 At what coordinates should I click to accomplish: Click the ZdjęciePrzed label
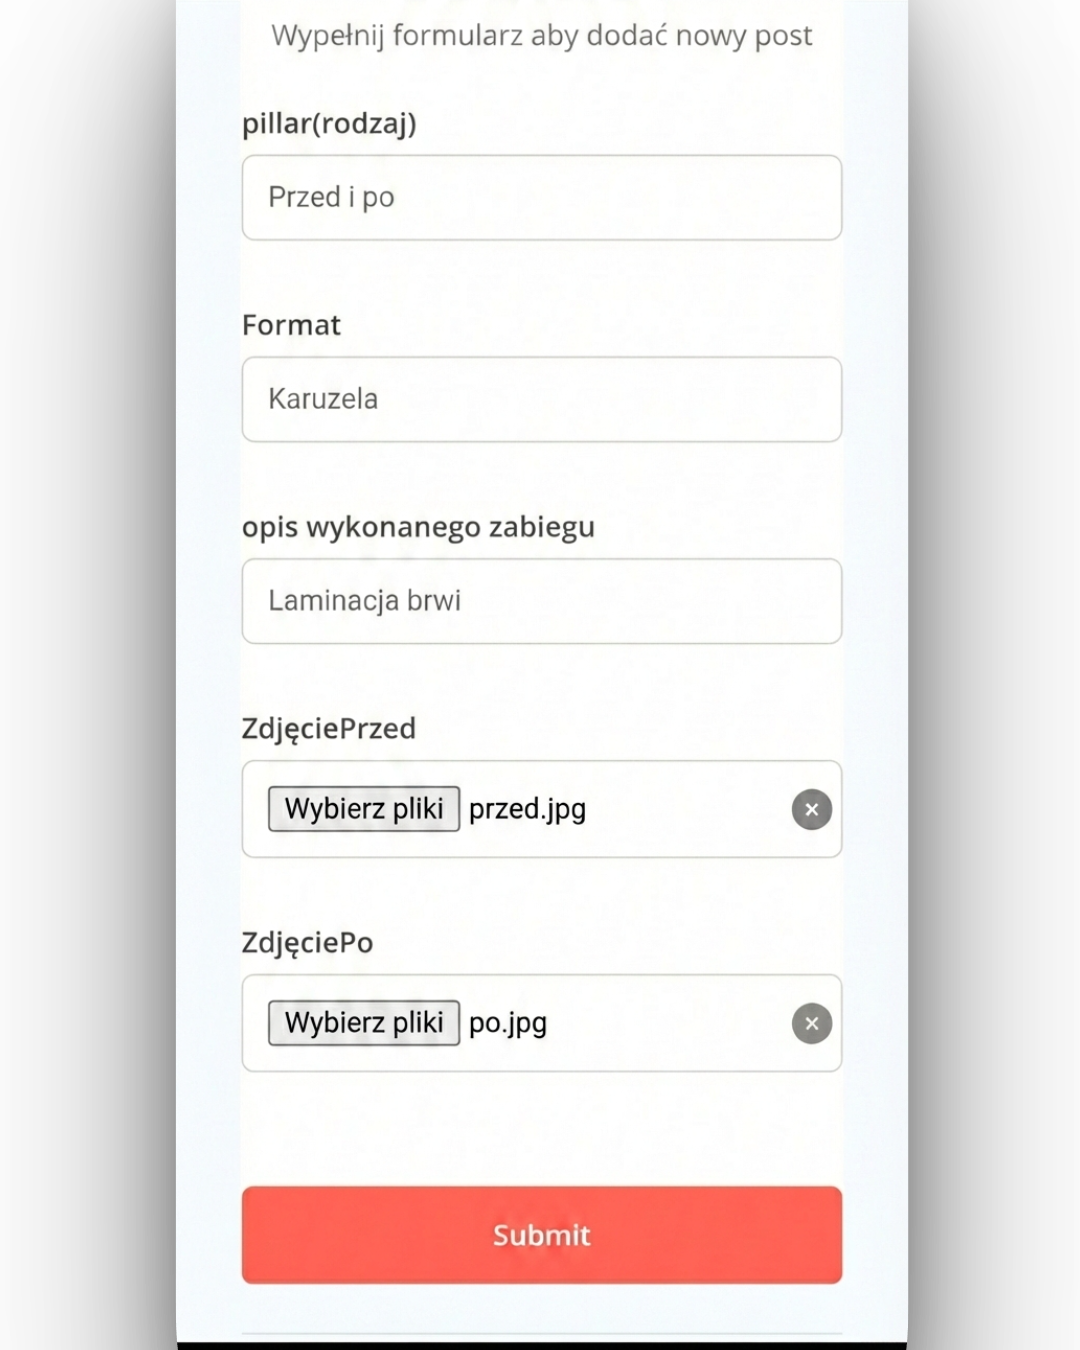point(328,729)
